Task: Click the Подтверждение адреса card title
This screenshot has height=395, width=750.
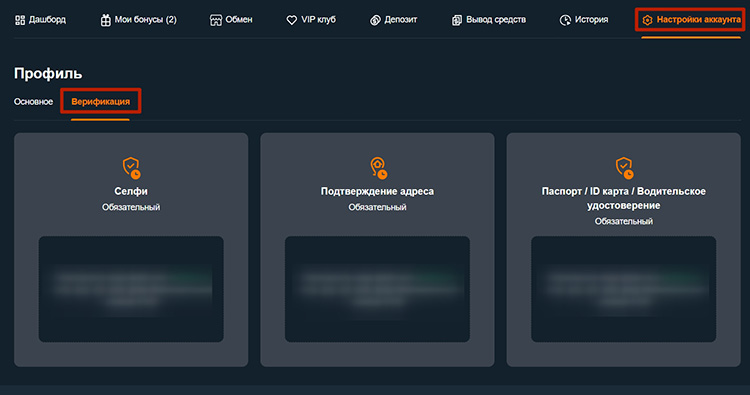Action: pos(377,191)
